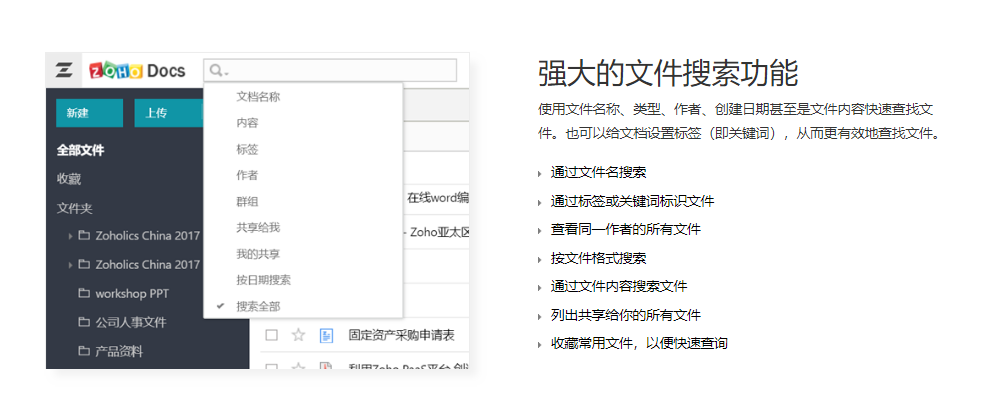Choose 文档名称 search filter
993x417 pixels.
[258, 97]
